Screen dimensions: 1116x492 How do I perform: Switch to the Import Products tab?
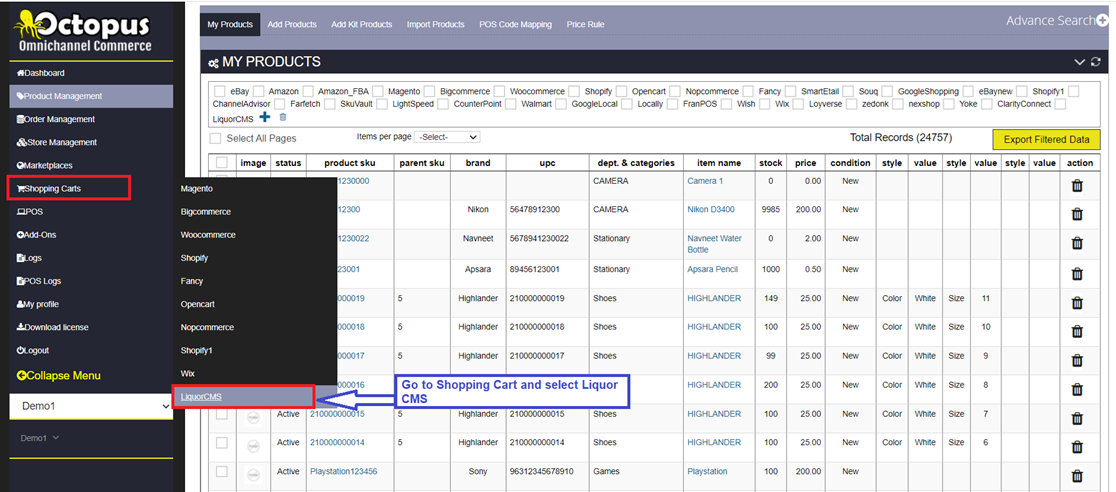[x=436, y=24]
